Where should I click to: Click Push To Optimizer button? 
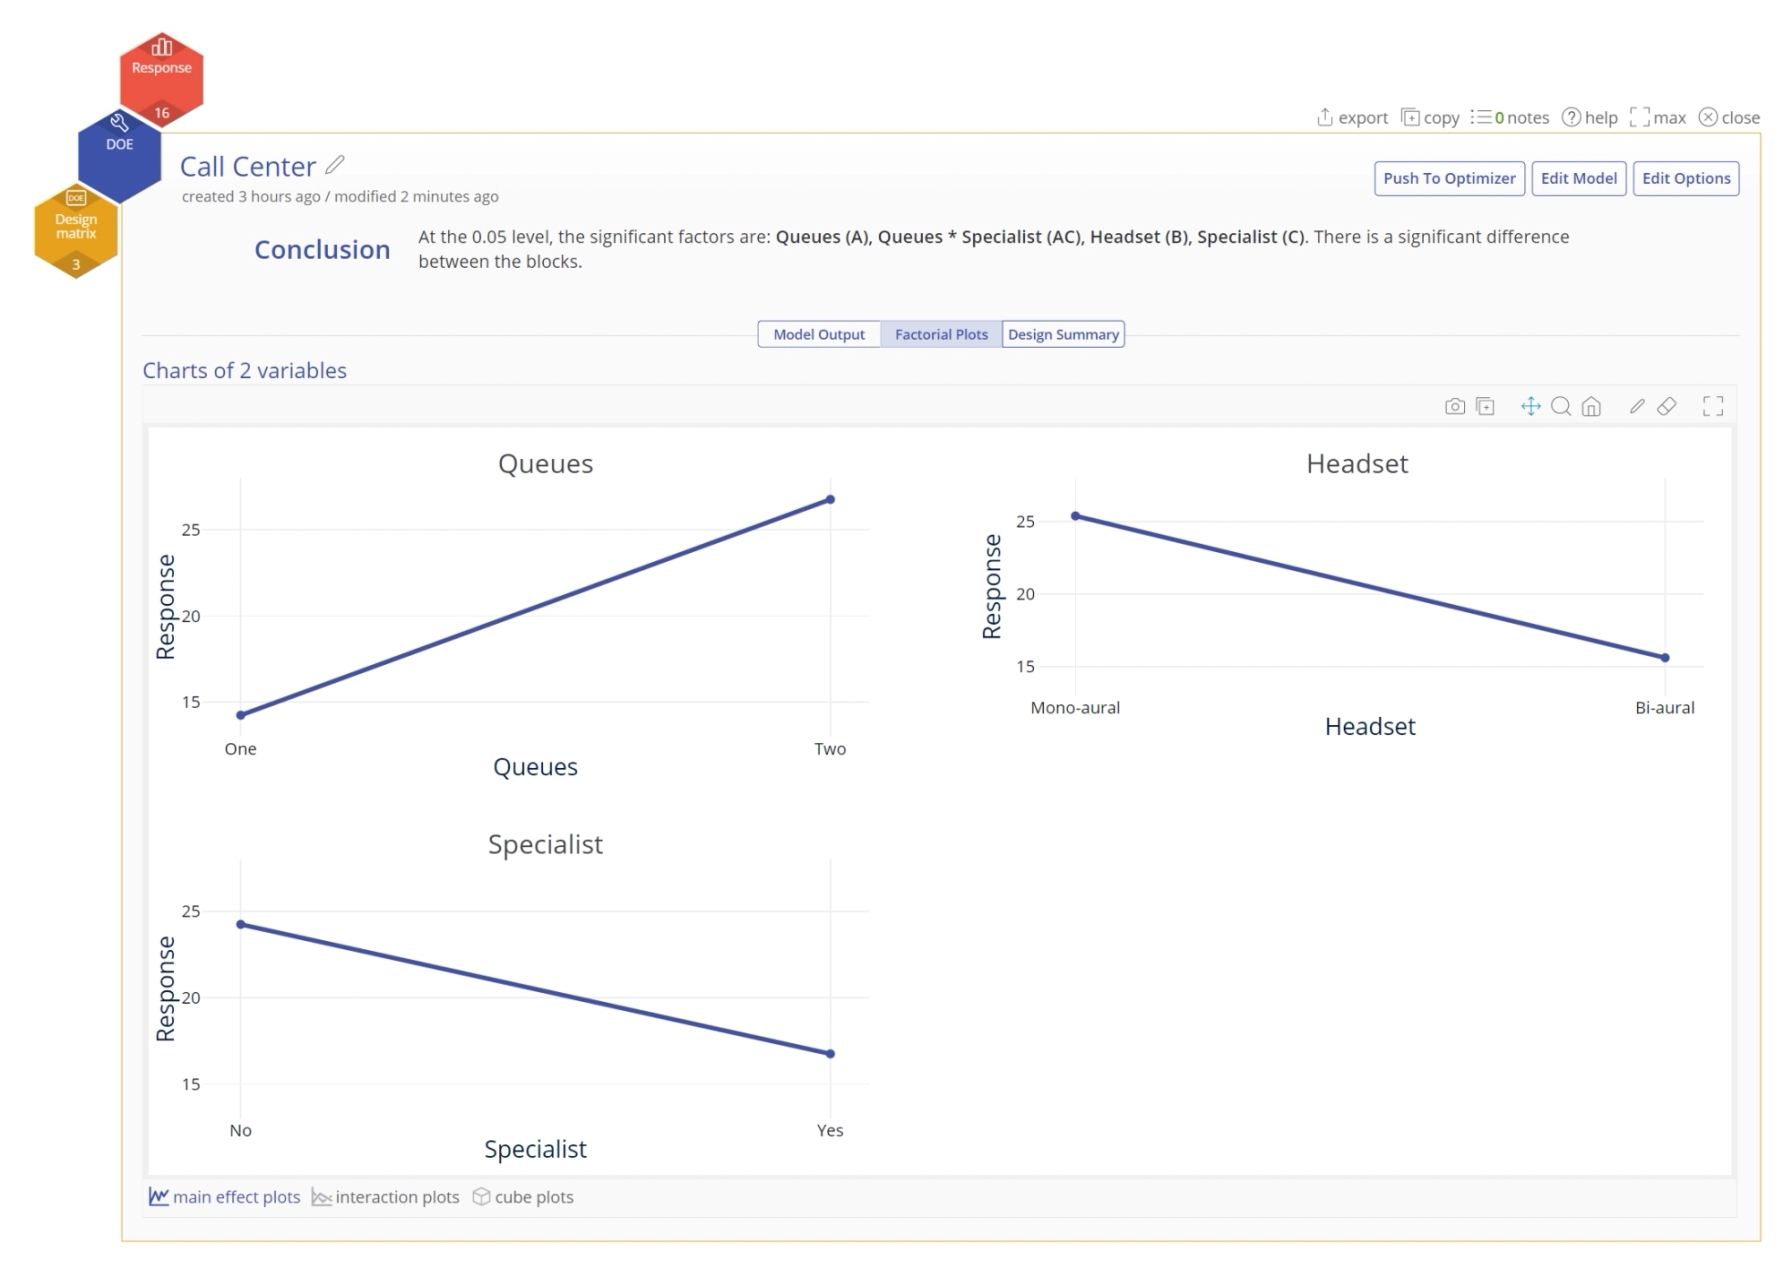point(1449,178)
